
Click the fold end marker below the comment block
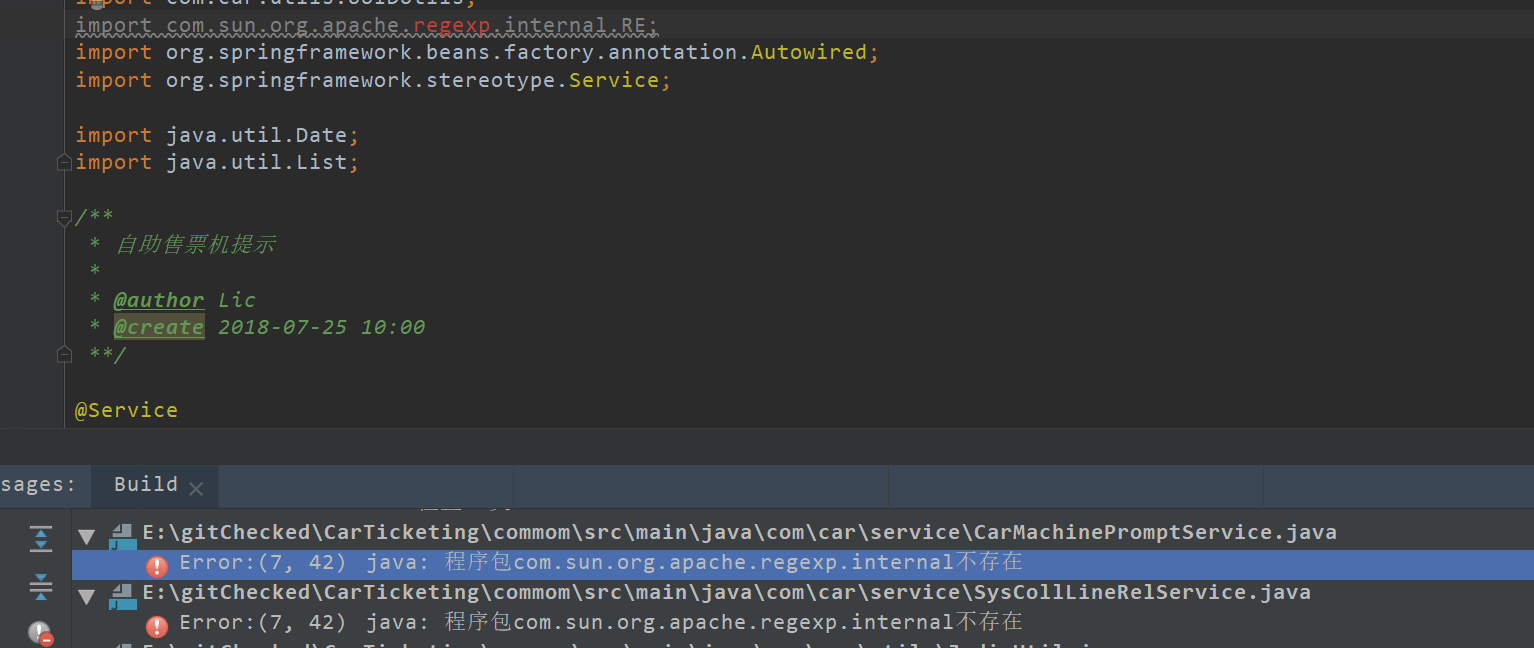tap(63, 354)
